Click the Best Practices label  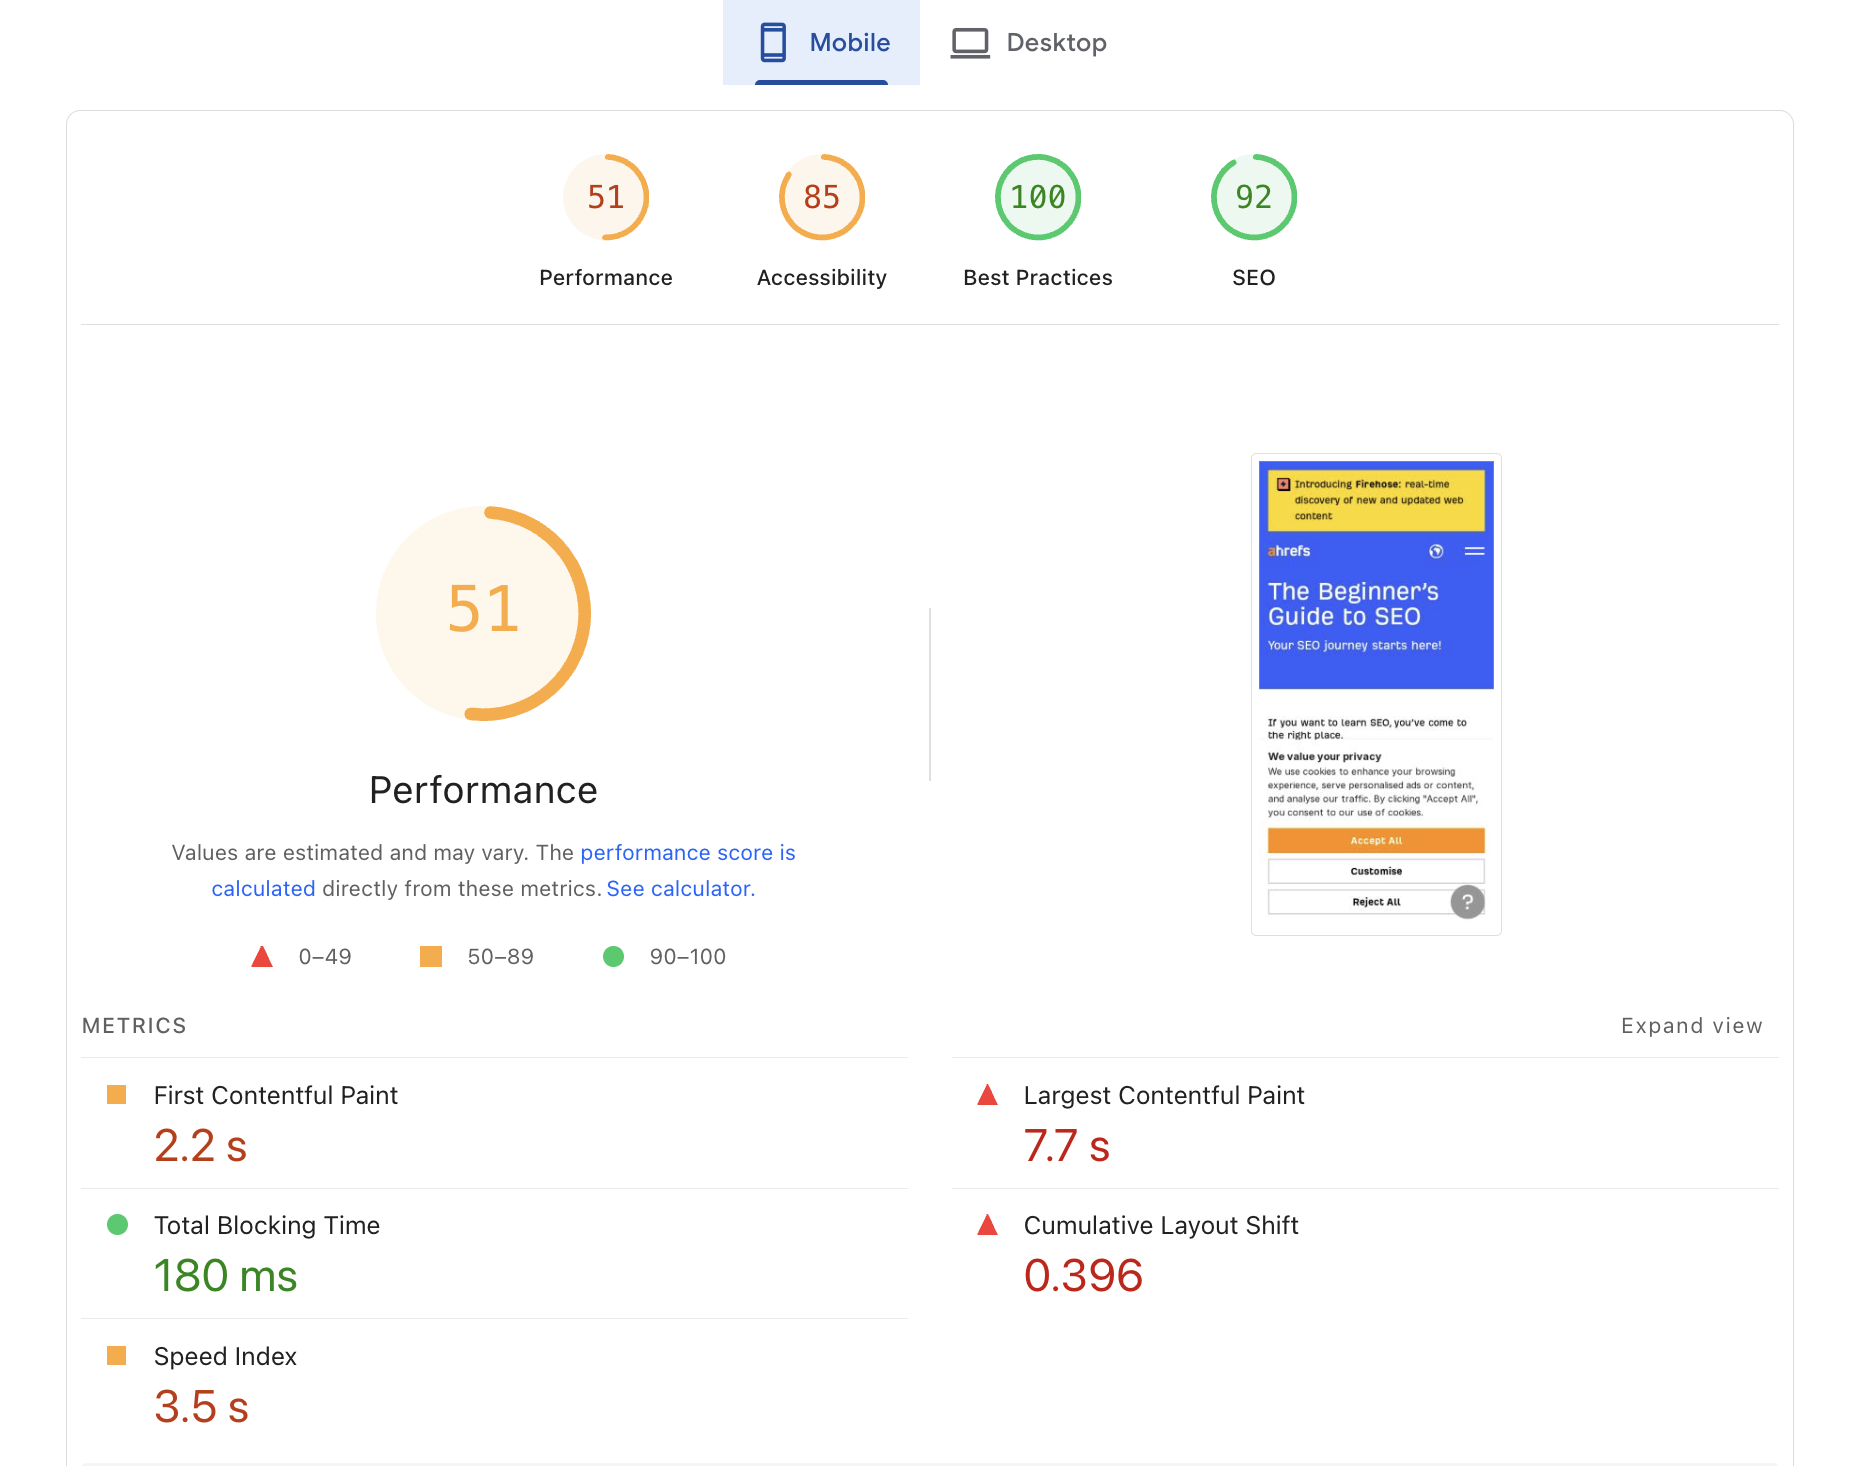point(1038,277)
